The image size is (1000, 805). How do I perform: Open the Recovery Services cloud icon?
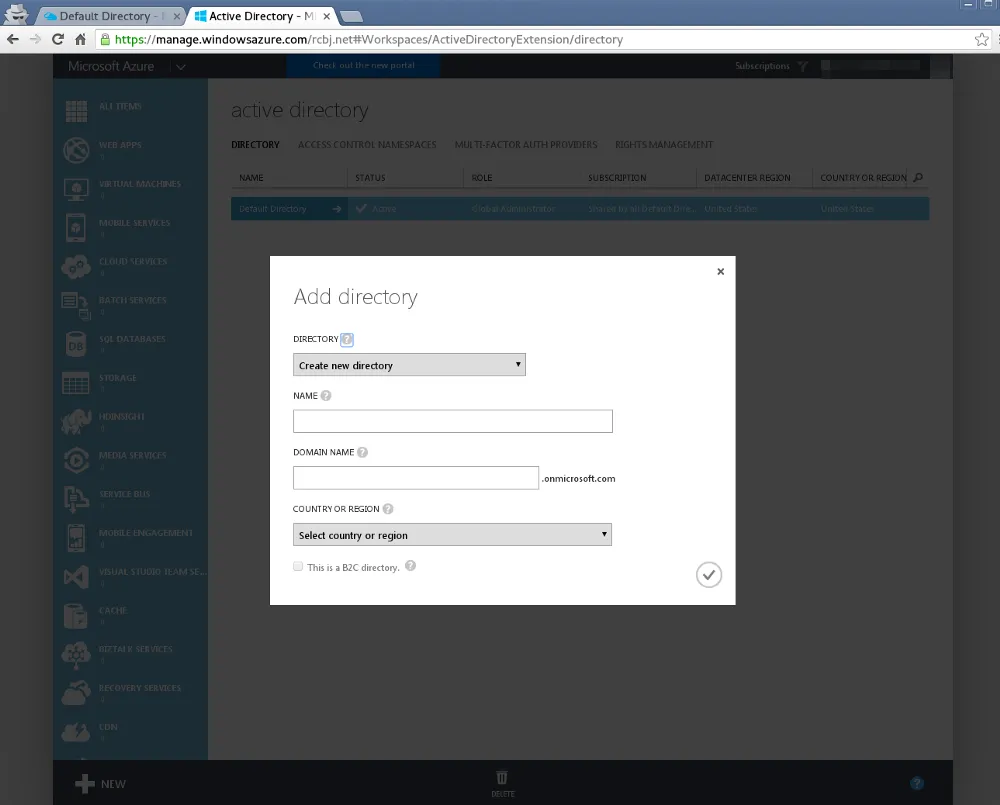tap(77, 693)
